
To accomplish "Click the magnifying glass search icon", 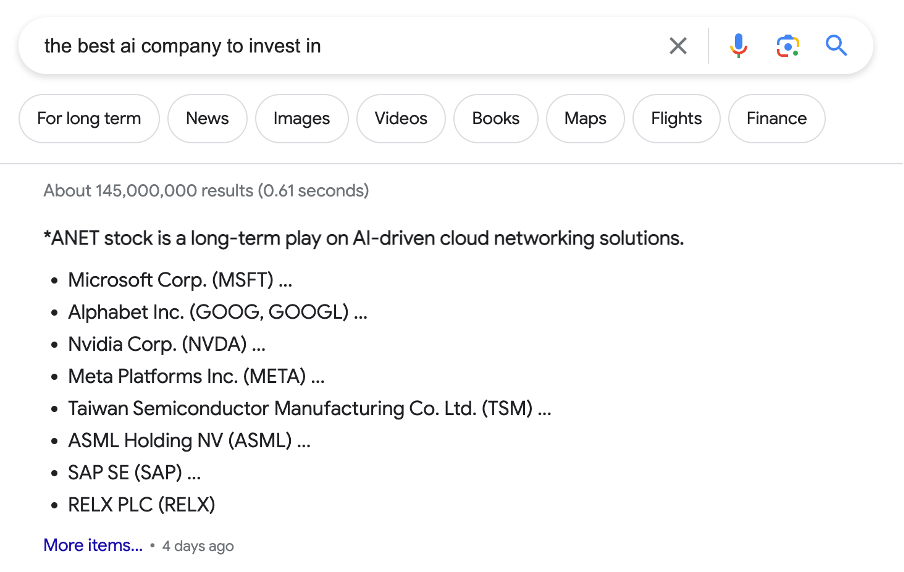I will [x=836, y=46].
